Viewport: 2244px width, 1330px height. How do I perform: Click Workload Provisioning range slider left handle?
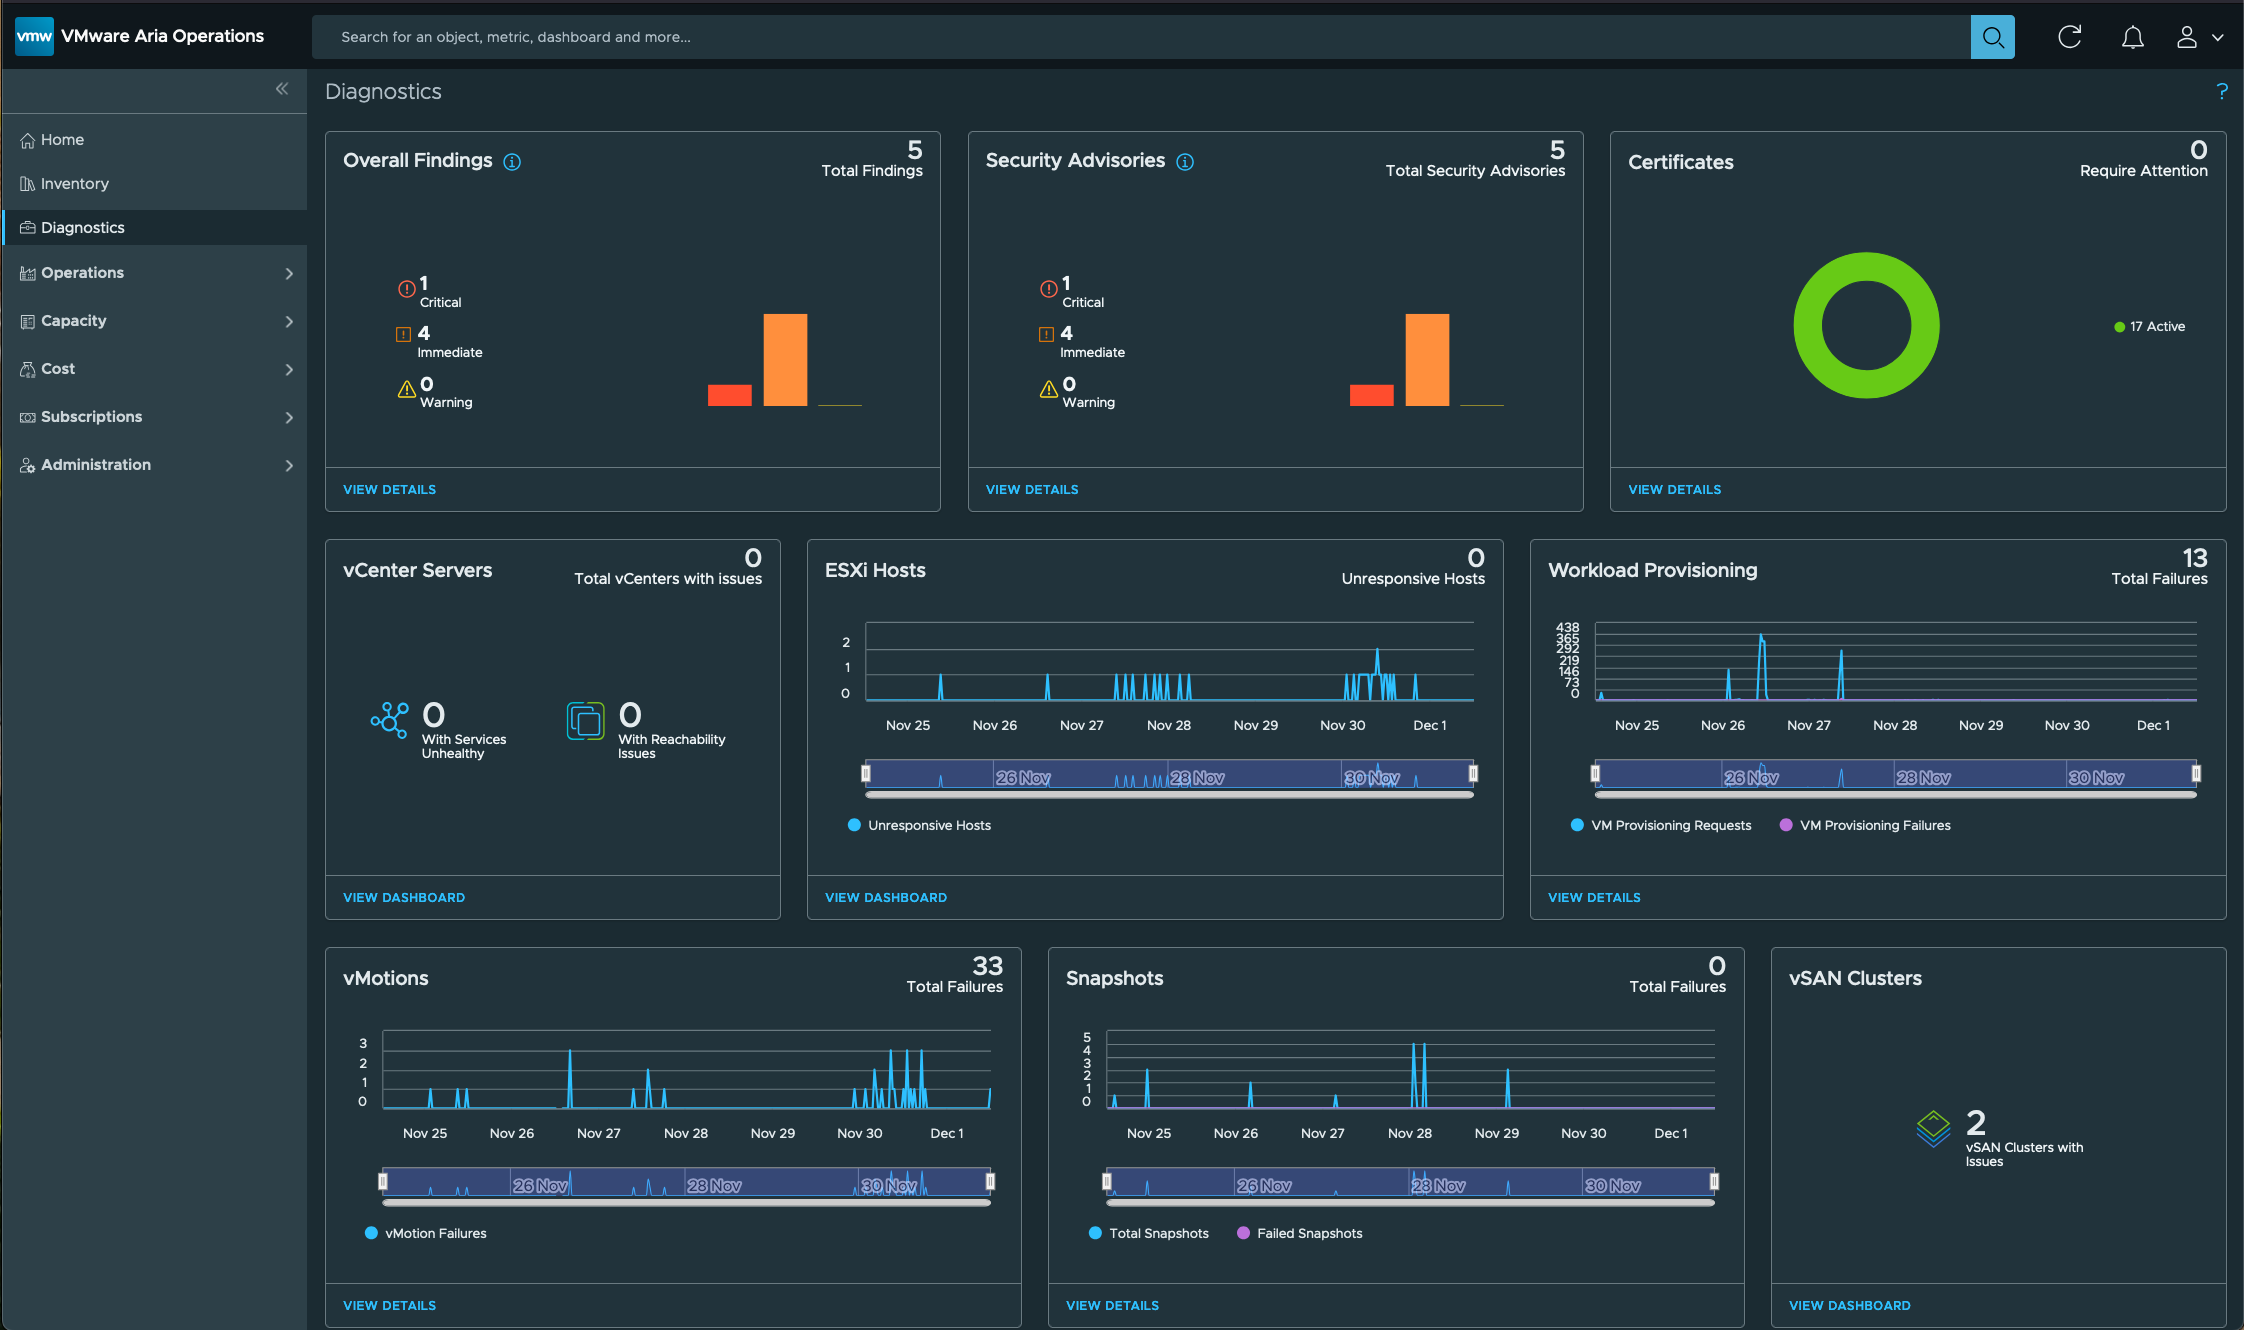click(x=1595, y=773)
